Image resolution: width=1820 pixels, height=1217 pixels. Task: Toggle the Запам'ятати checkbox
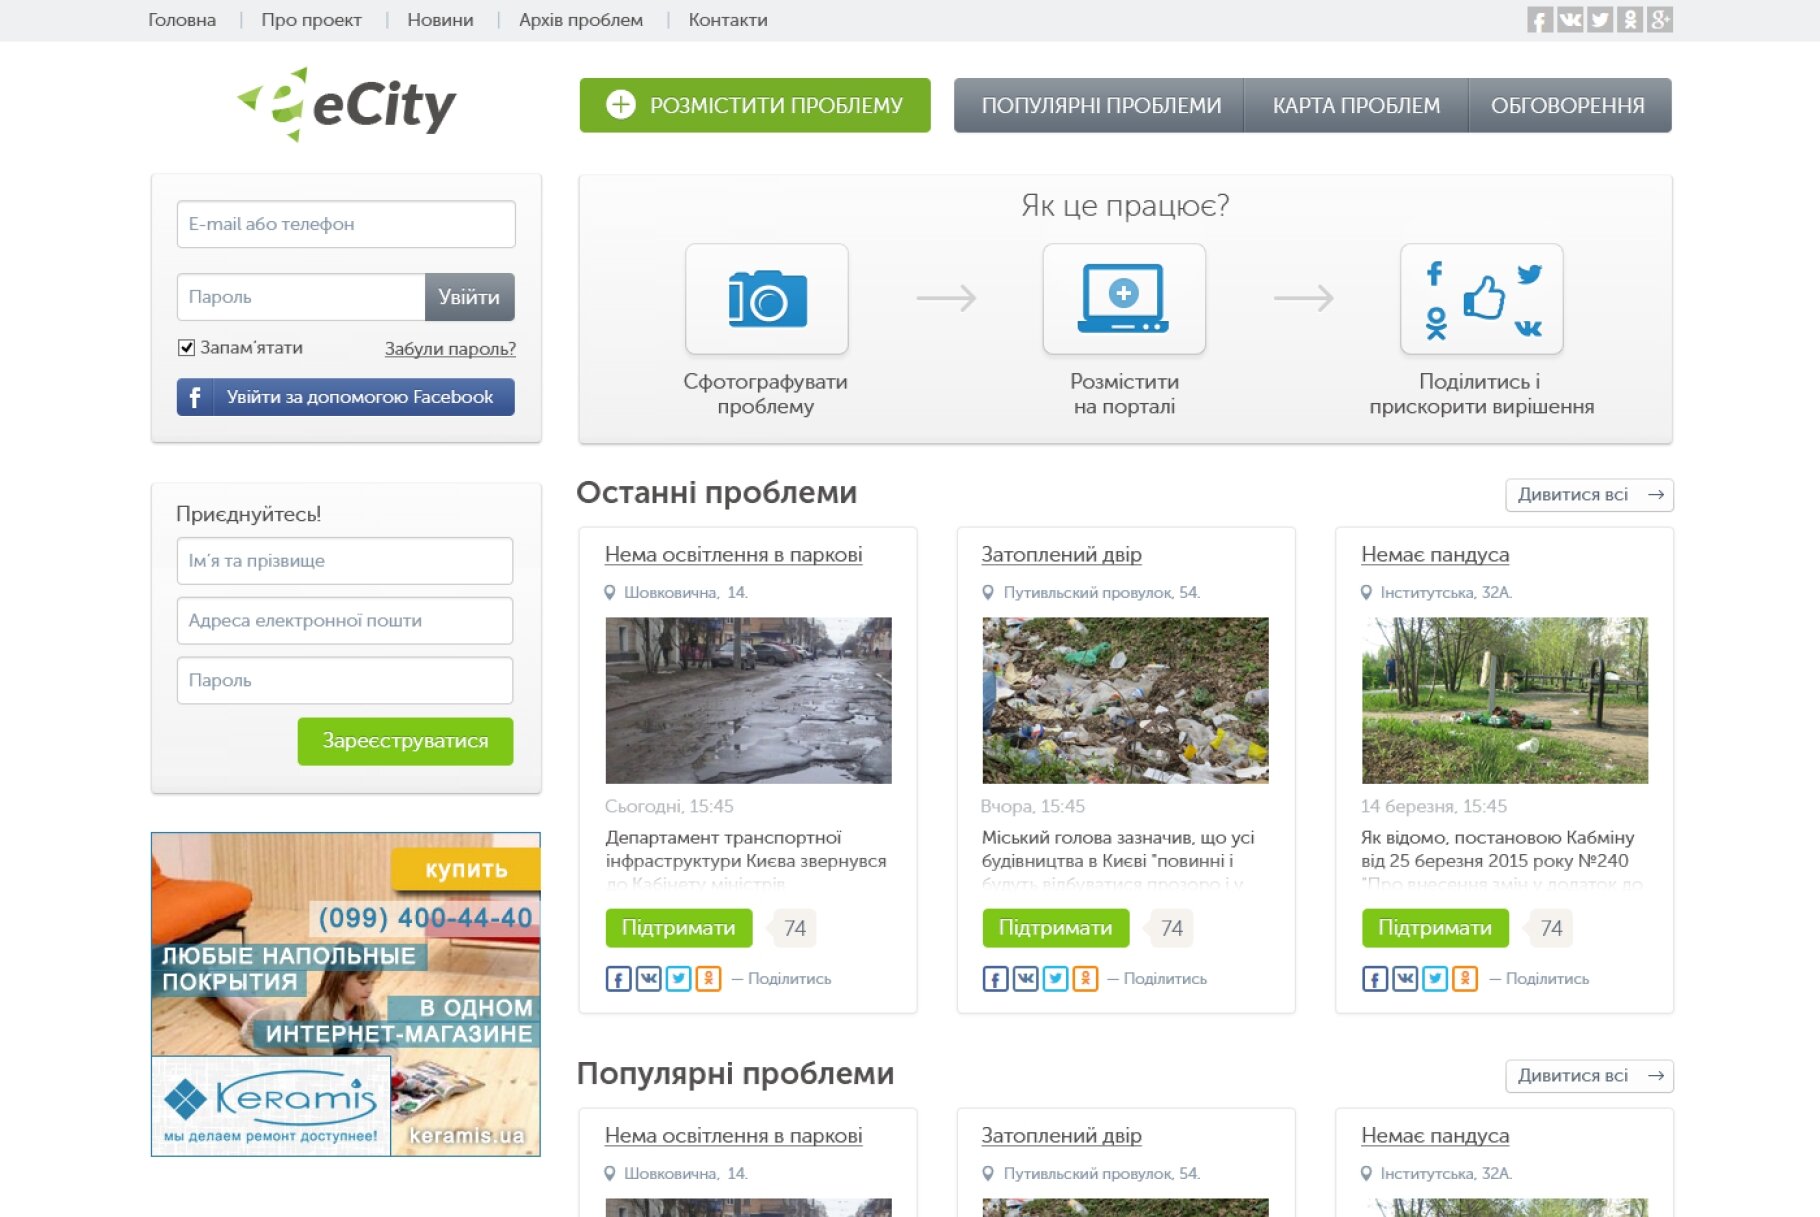pyautogui.click(x=186, y=347)
